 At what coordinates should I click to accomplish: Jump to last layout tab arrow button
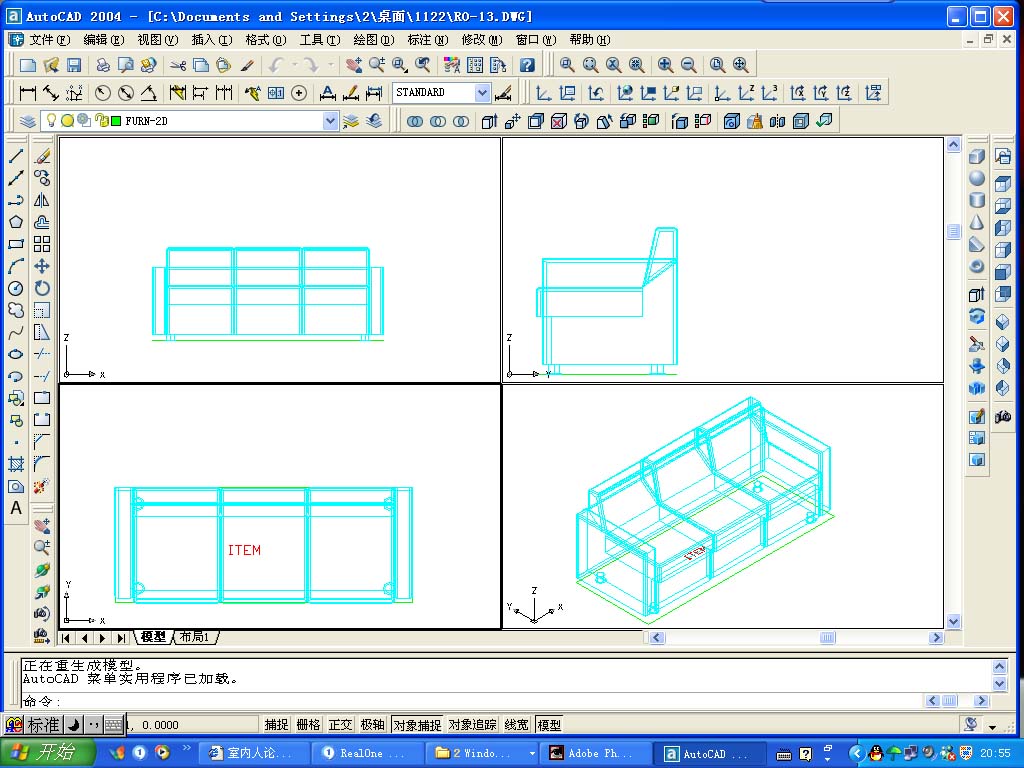(x=121, y=638)
